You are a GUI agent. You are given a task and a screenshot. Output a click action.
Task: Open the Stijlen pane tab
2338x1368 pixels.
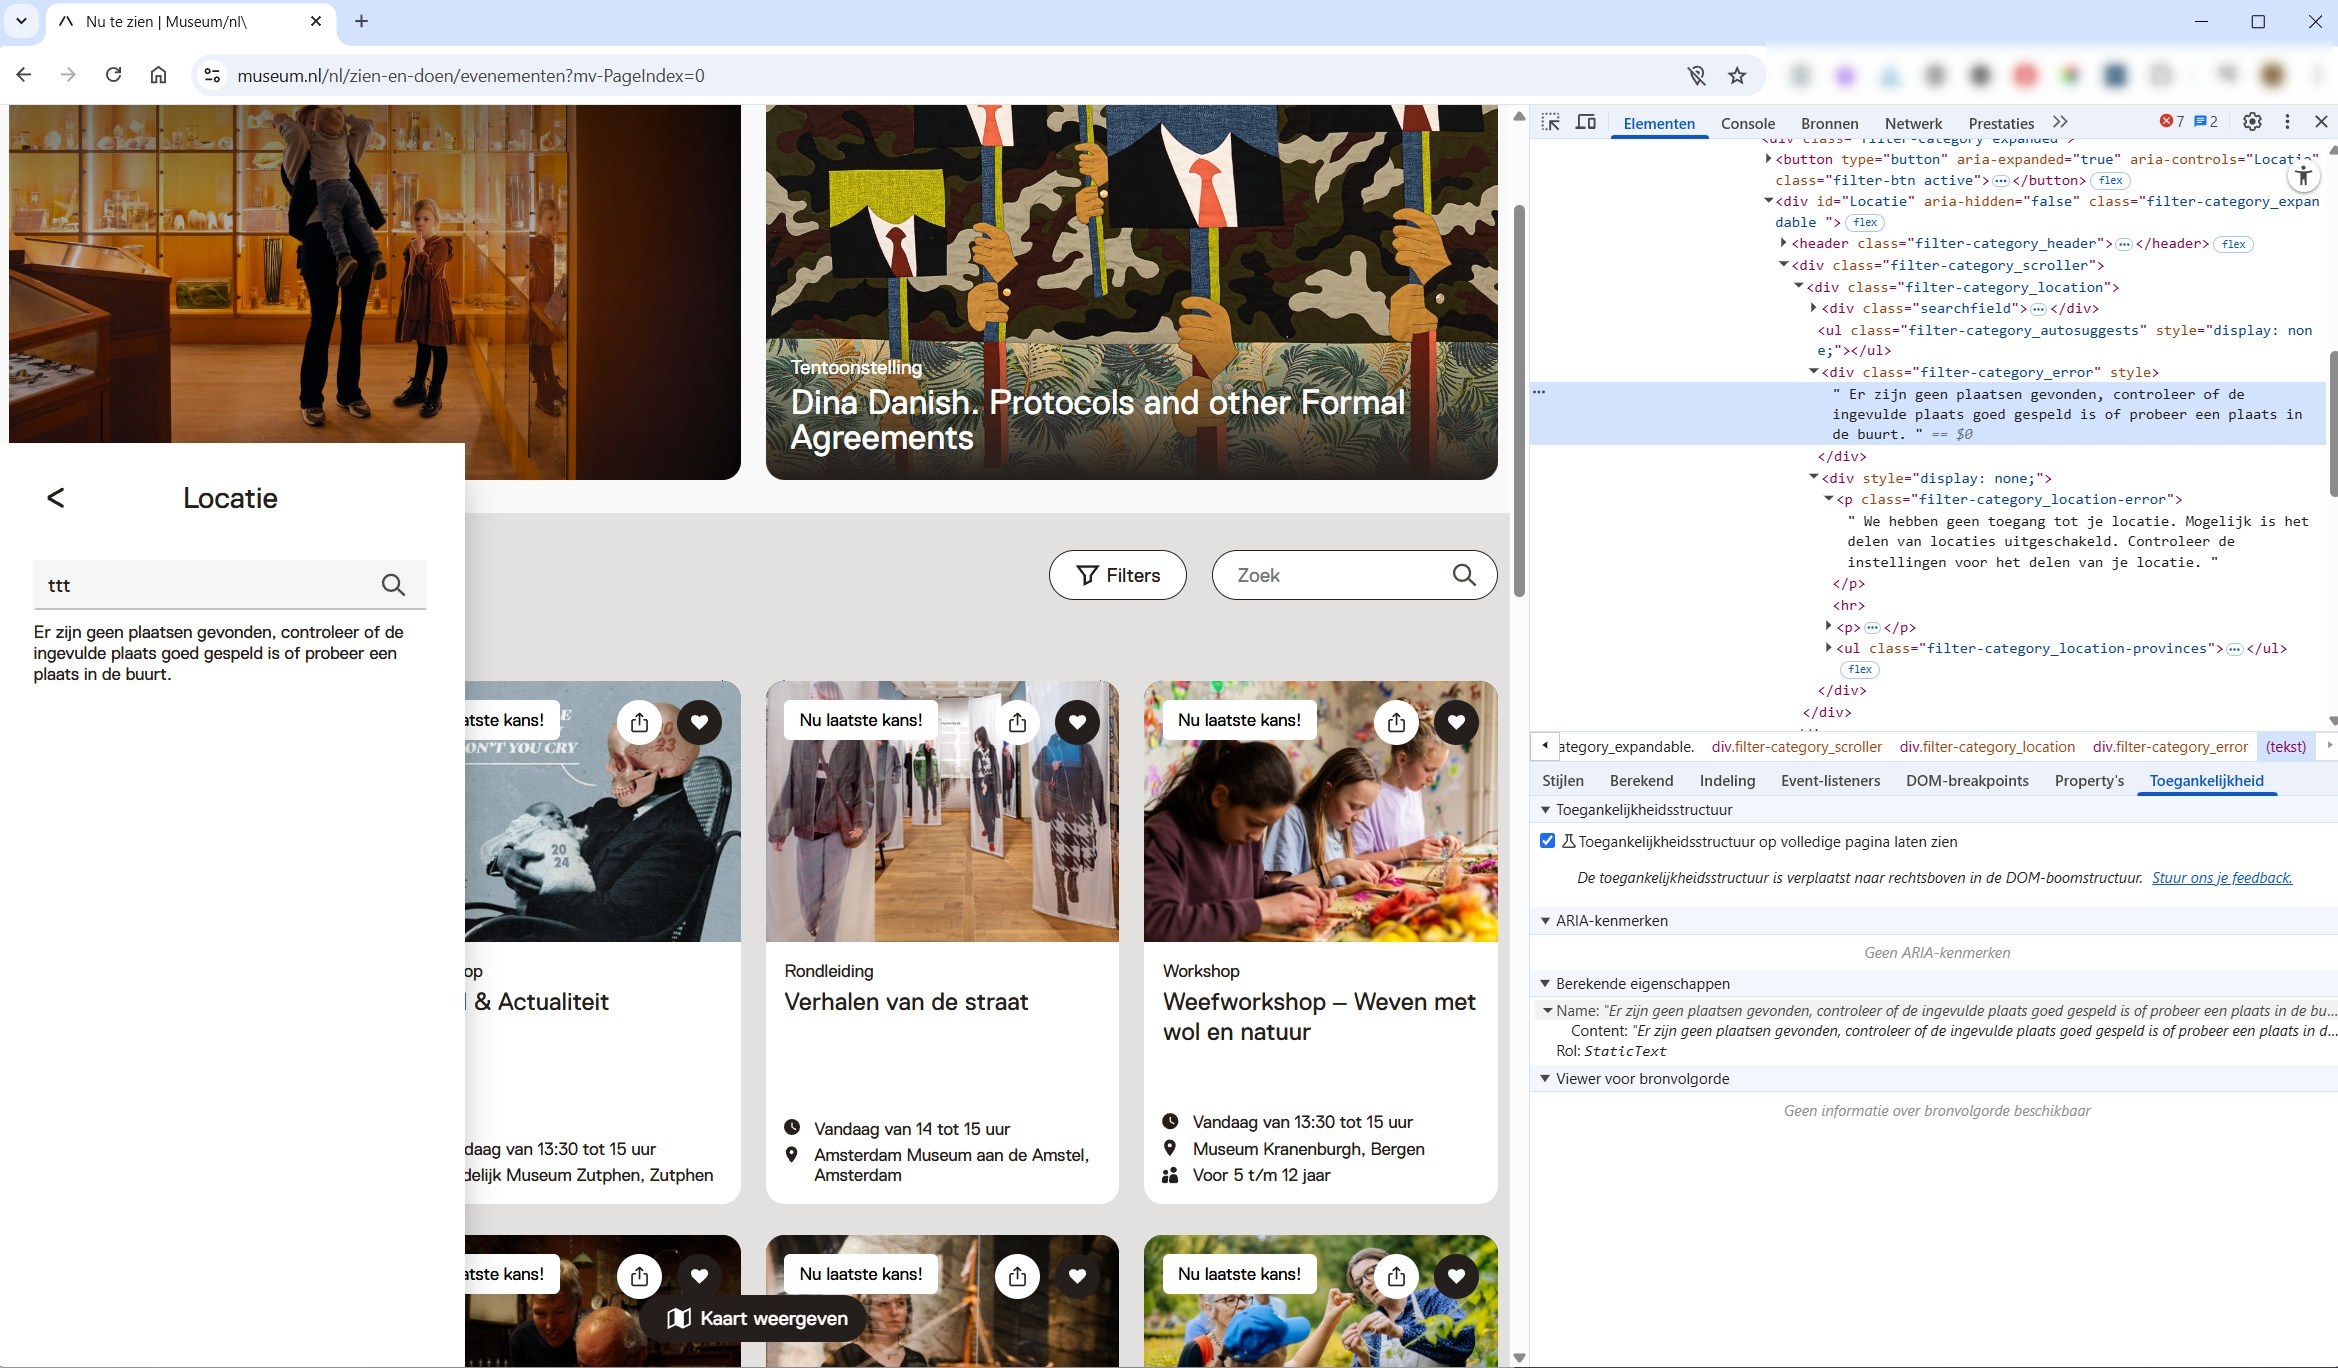click(x=1562, y=781)
